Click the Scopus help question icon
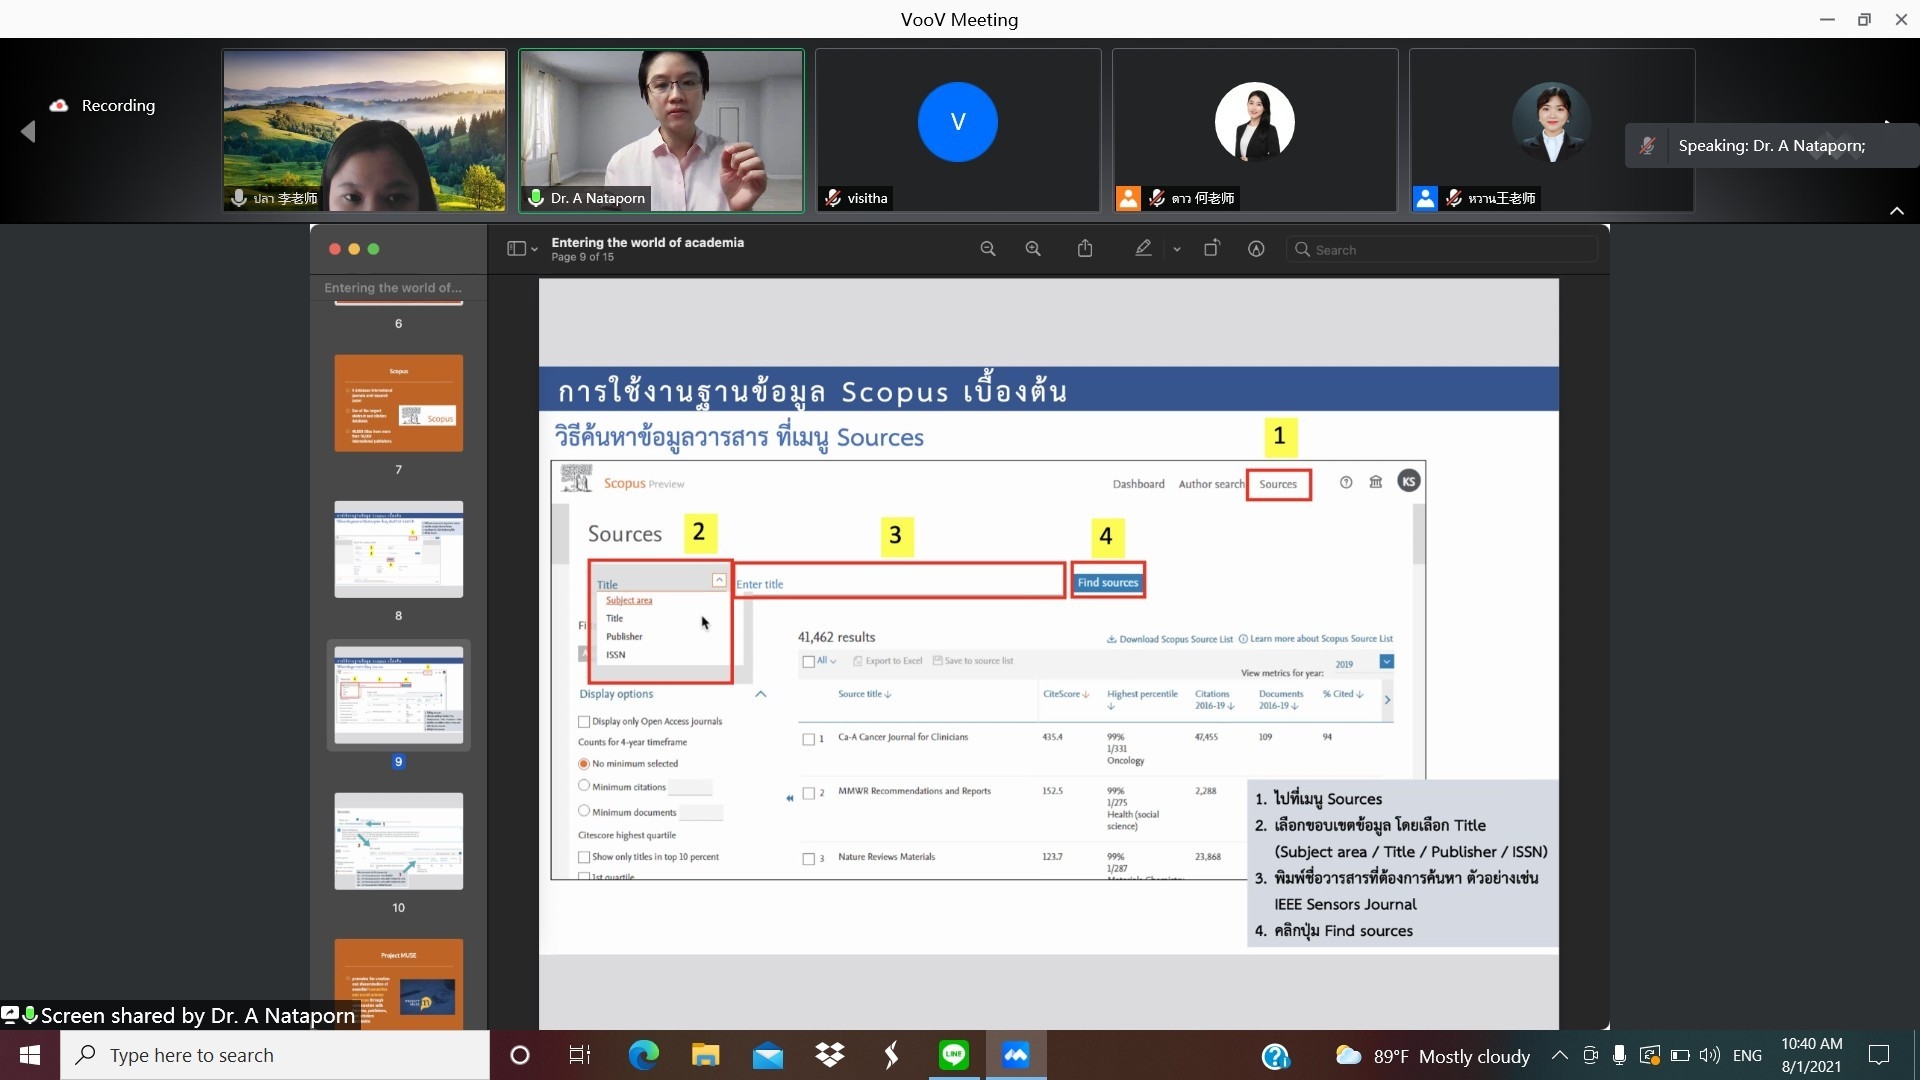 (x=1346, y=482)
